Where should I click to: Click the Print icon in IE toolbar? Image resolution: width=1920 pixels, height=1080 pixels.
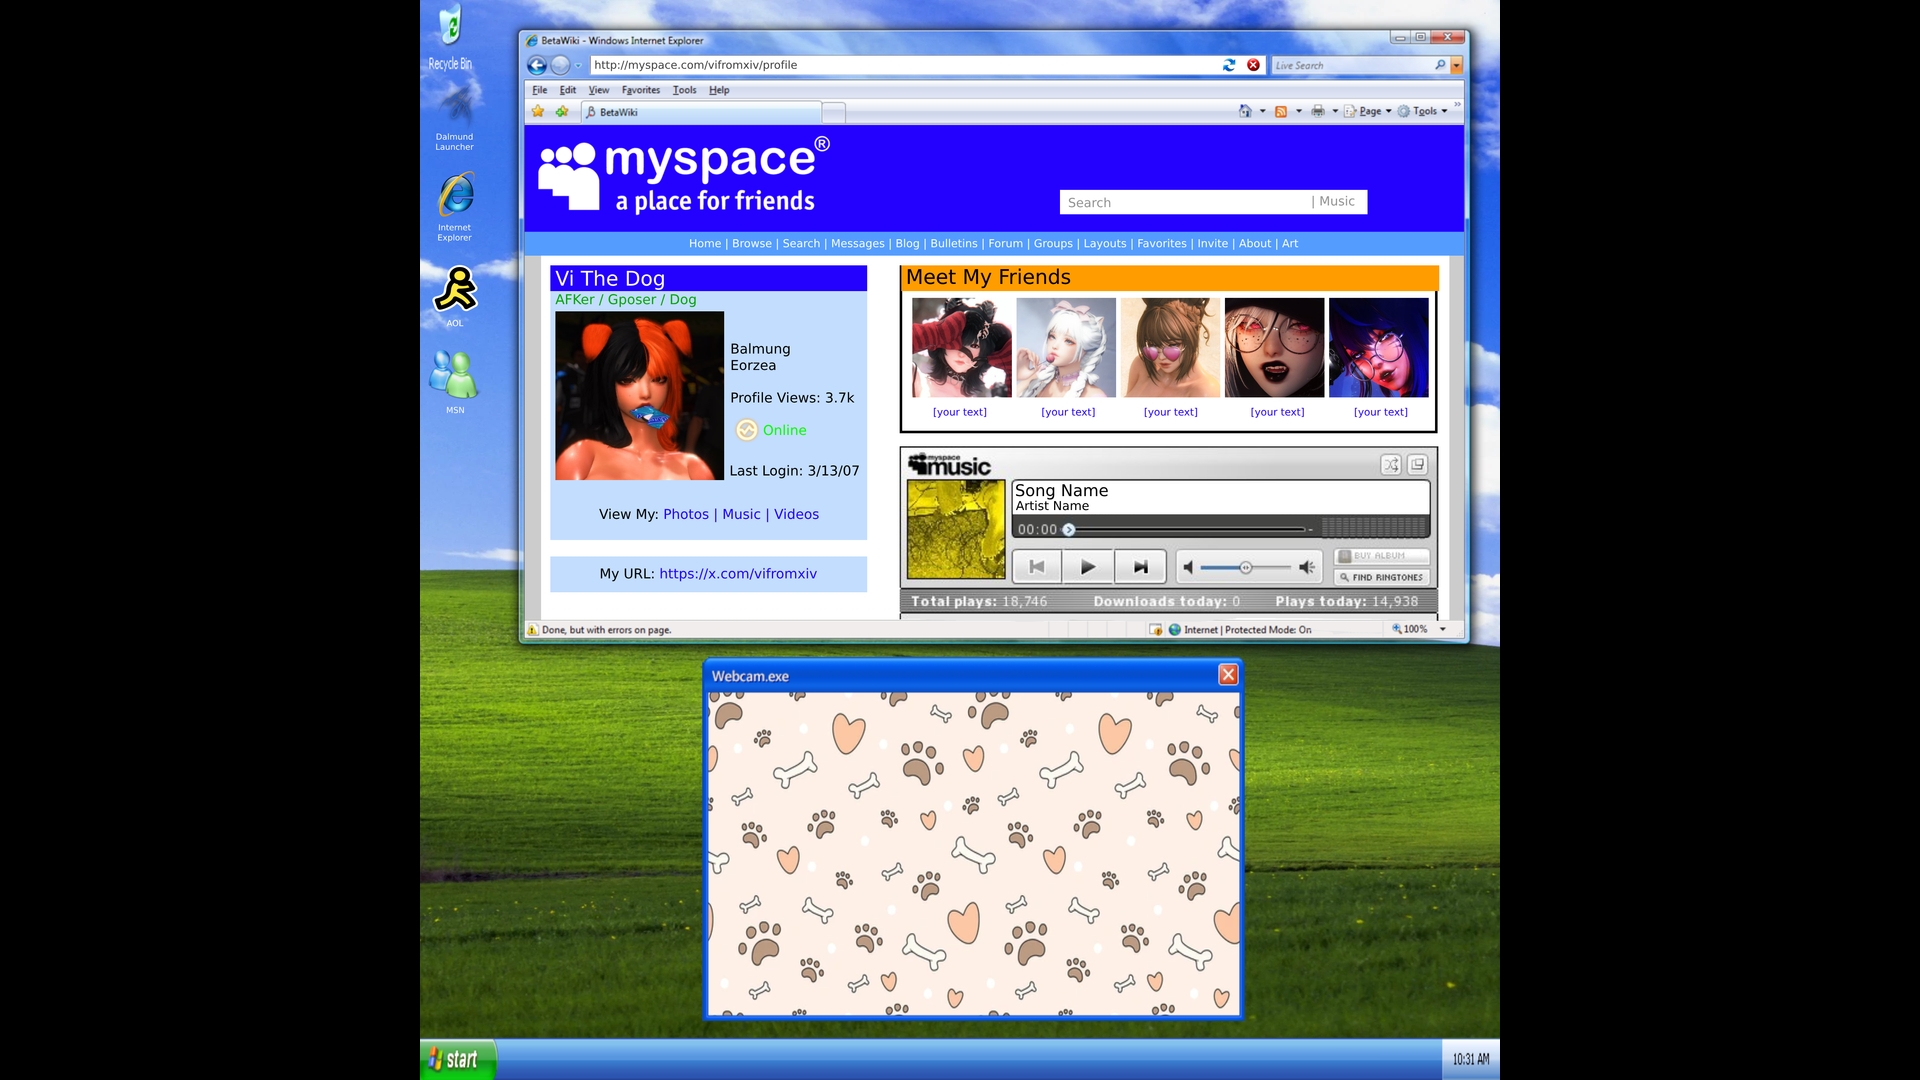(x=1318, y=111)
